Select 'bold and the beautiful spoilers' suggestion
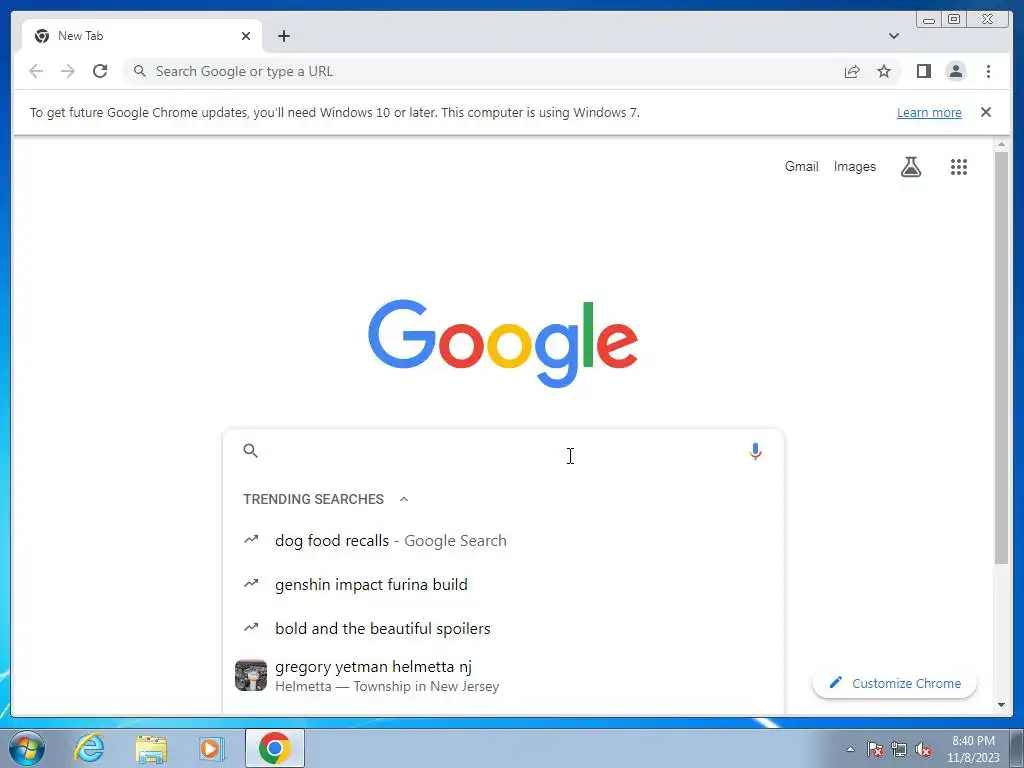Viewport: 1024px width, 768px height. [503, 628]
